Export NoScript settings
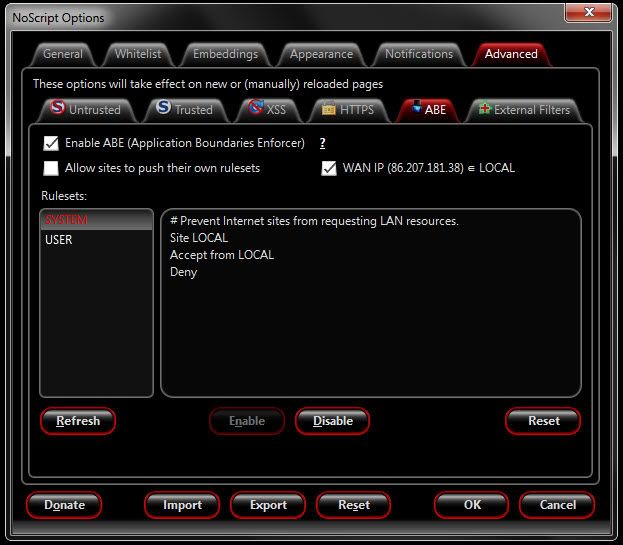The height and width of the screenshot is (545, 623). [268, 505]
